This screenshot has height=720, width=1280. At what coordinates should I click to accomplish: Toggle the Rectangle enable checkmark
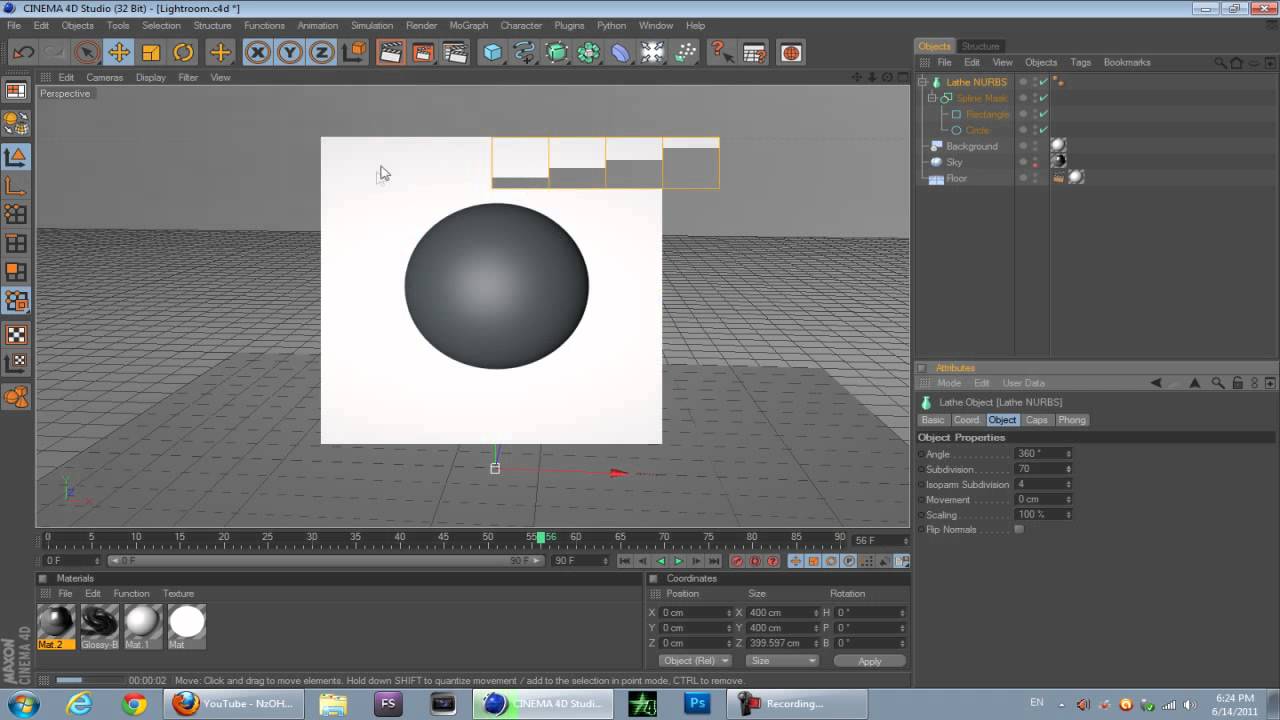pos(1044,114)
